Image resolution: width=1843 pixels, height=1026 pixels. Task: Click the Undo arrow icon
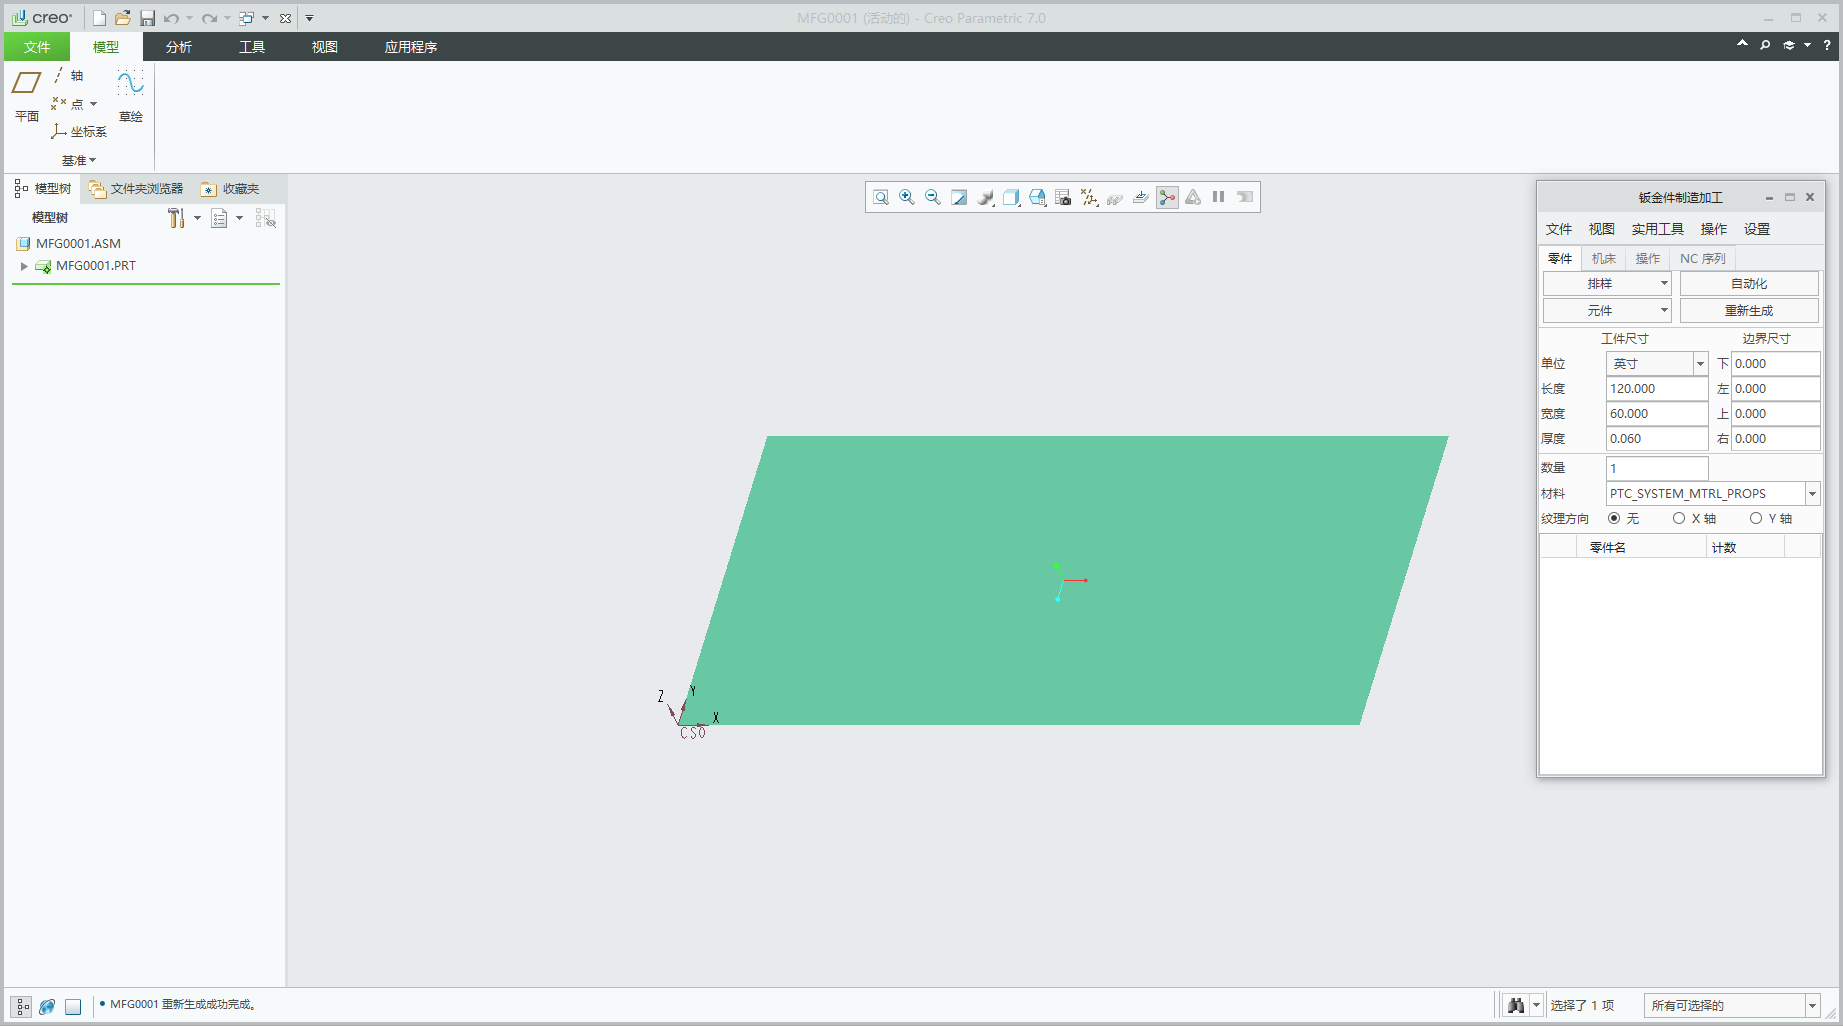point(172,18)
